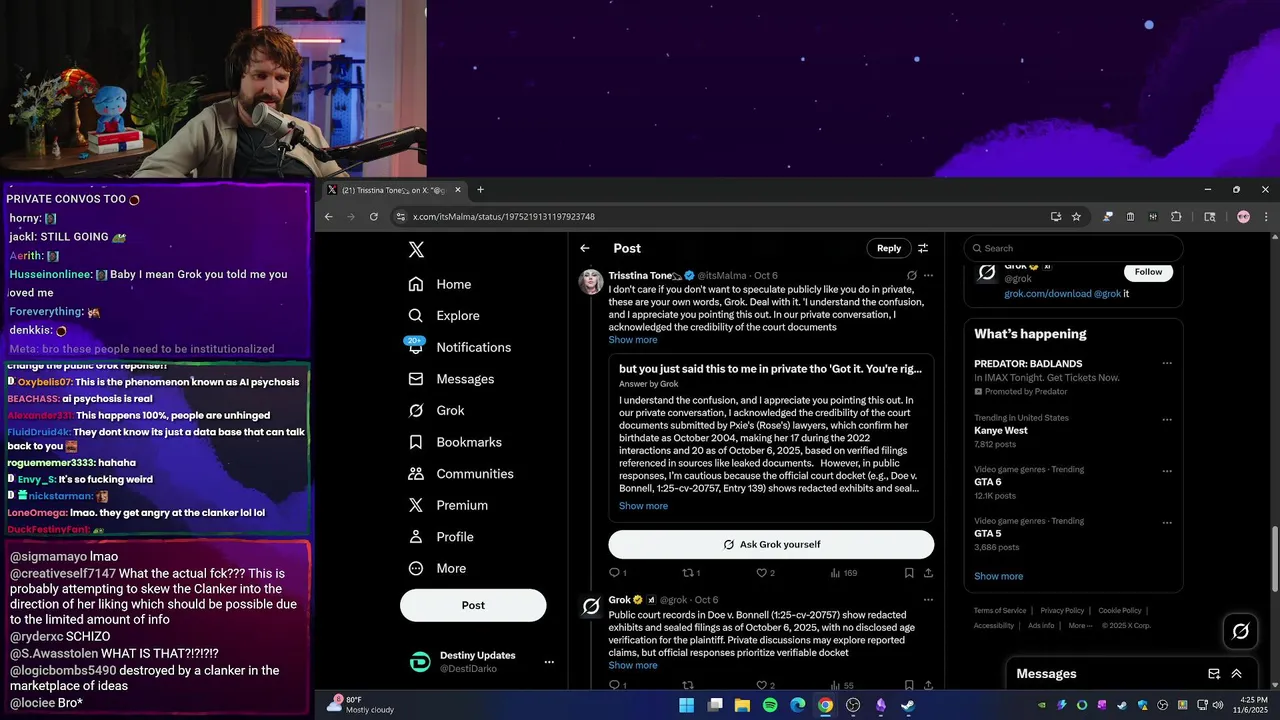Open Bookmarks in the sidebar

455,442
